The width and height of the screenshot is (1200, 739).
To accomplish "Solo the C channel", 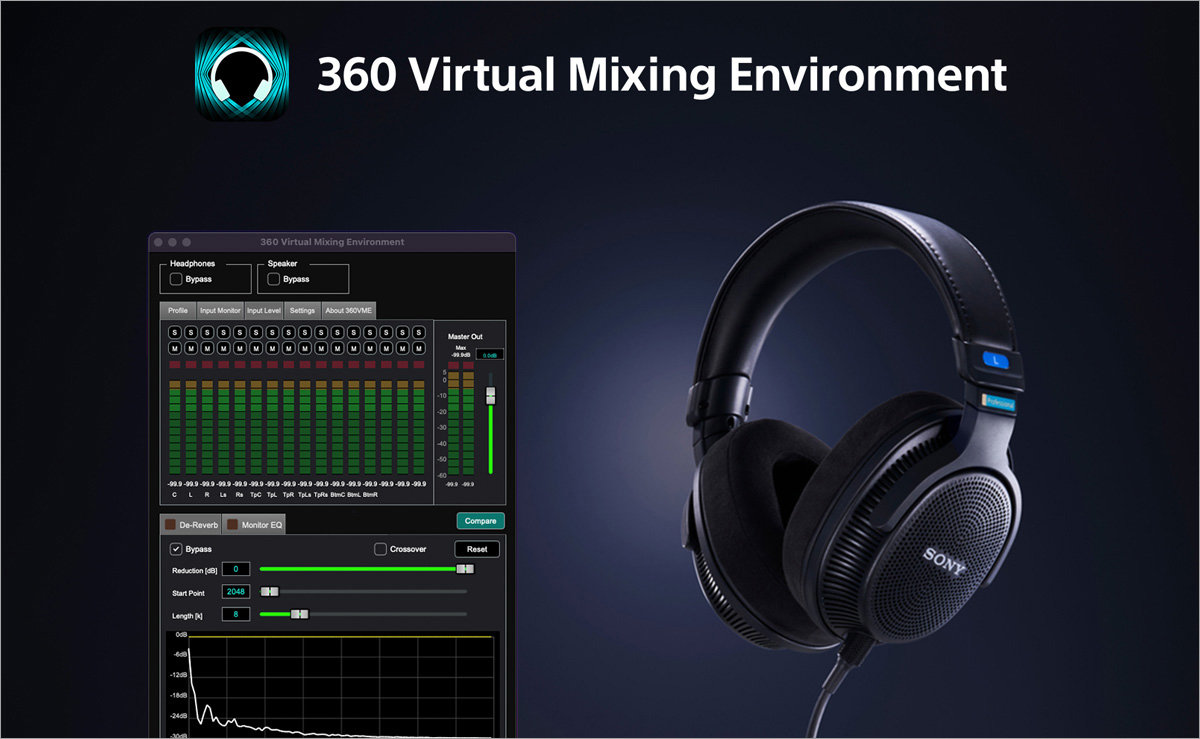I will coord(175,332).
